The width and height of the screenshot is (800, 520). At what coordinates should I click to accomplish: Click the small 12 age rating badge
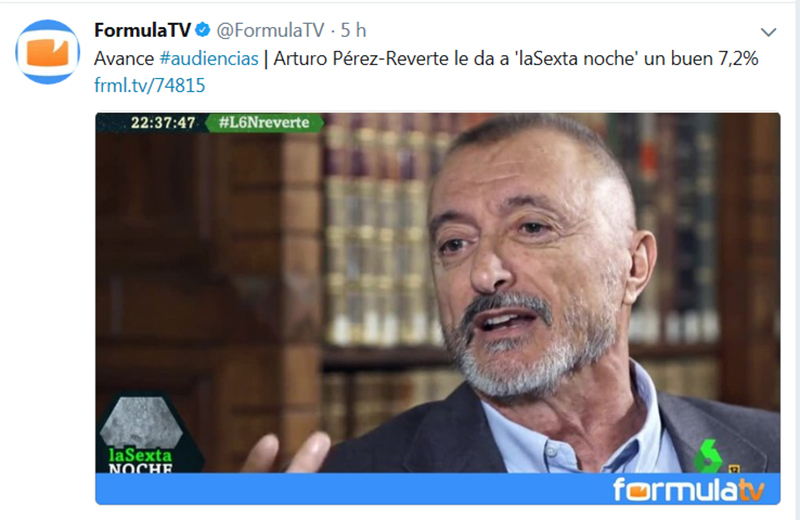pos(734,468)
